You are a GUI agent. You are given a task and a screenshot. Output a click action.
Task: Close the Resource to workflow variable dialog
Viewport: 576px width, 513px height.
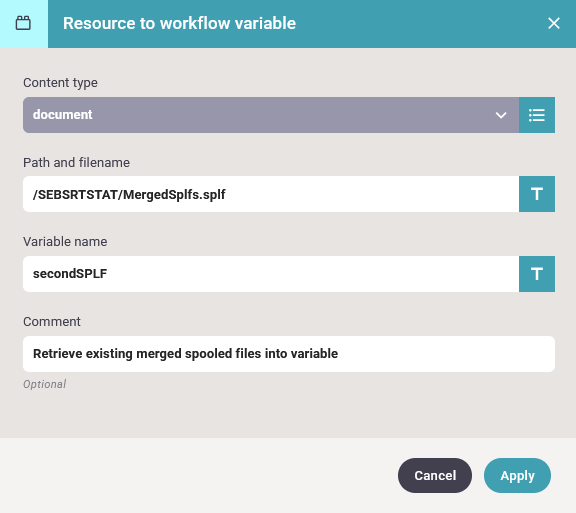tap(554, 23)
